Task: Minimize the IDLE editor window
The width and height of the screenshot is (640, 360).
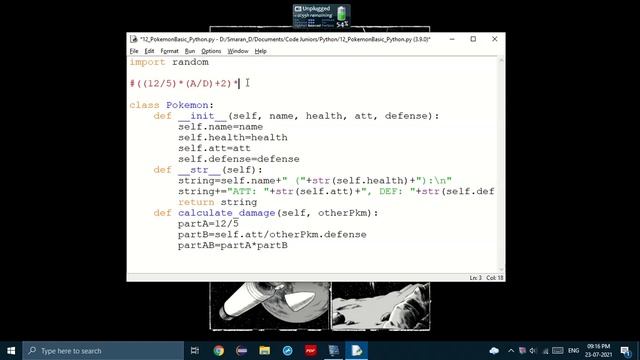Action: click(x=452, y=39)
